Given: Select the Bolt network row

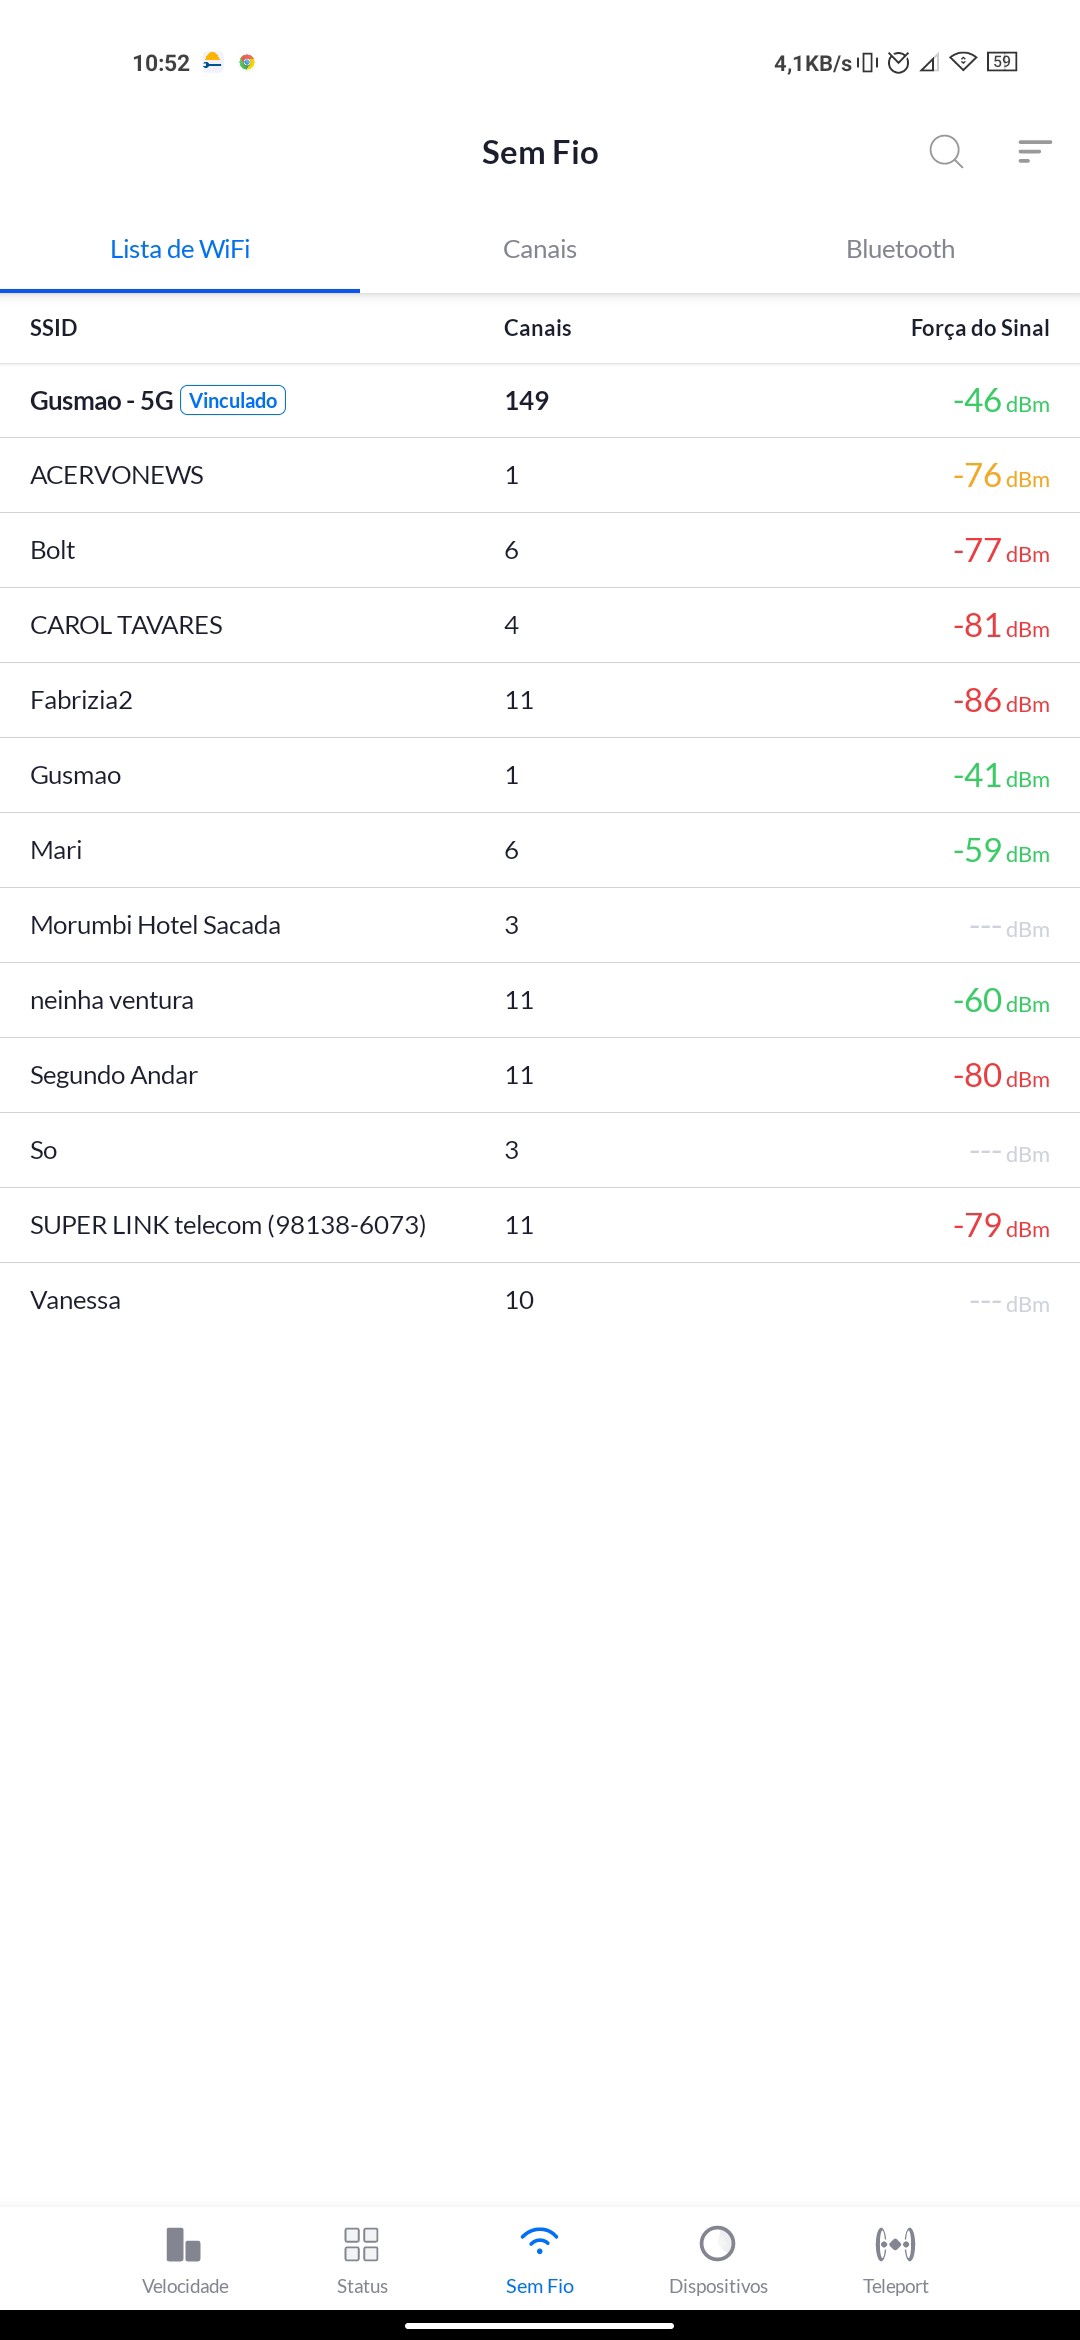Looking at the screenshot, I should 53,550.
